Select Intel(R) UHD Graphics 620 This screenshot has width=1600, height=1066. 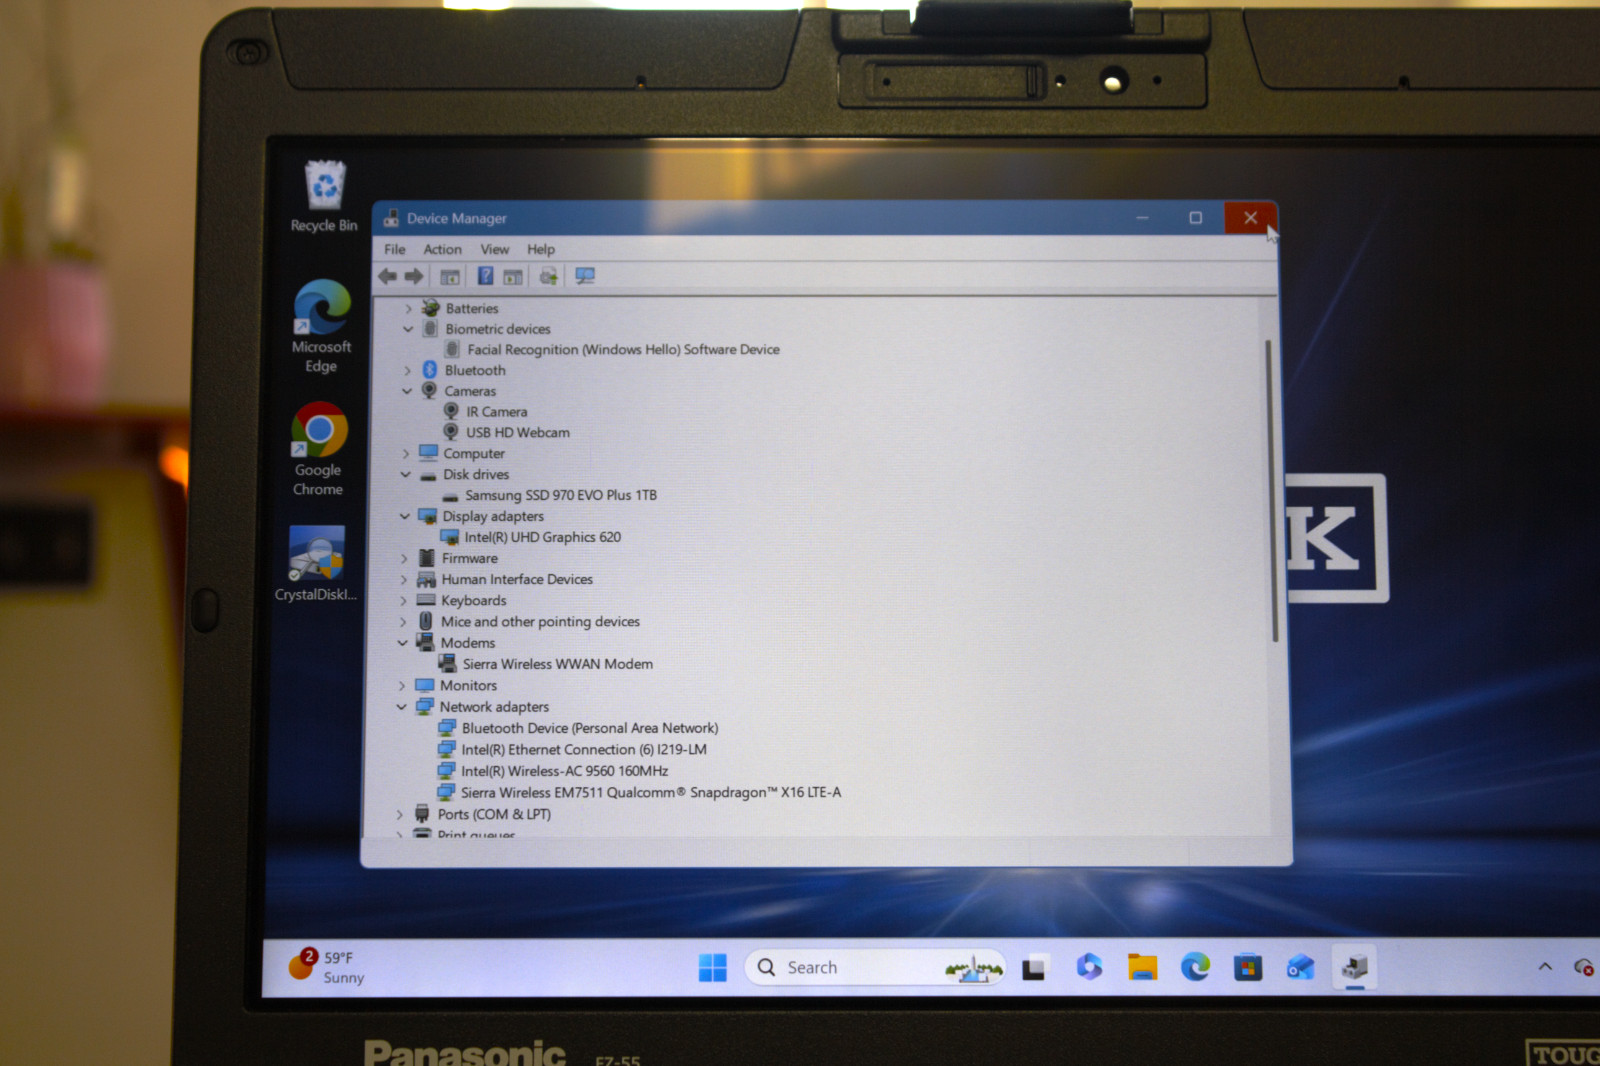(x=542, y=538)
